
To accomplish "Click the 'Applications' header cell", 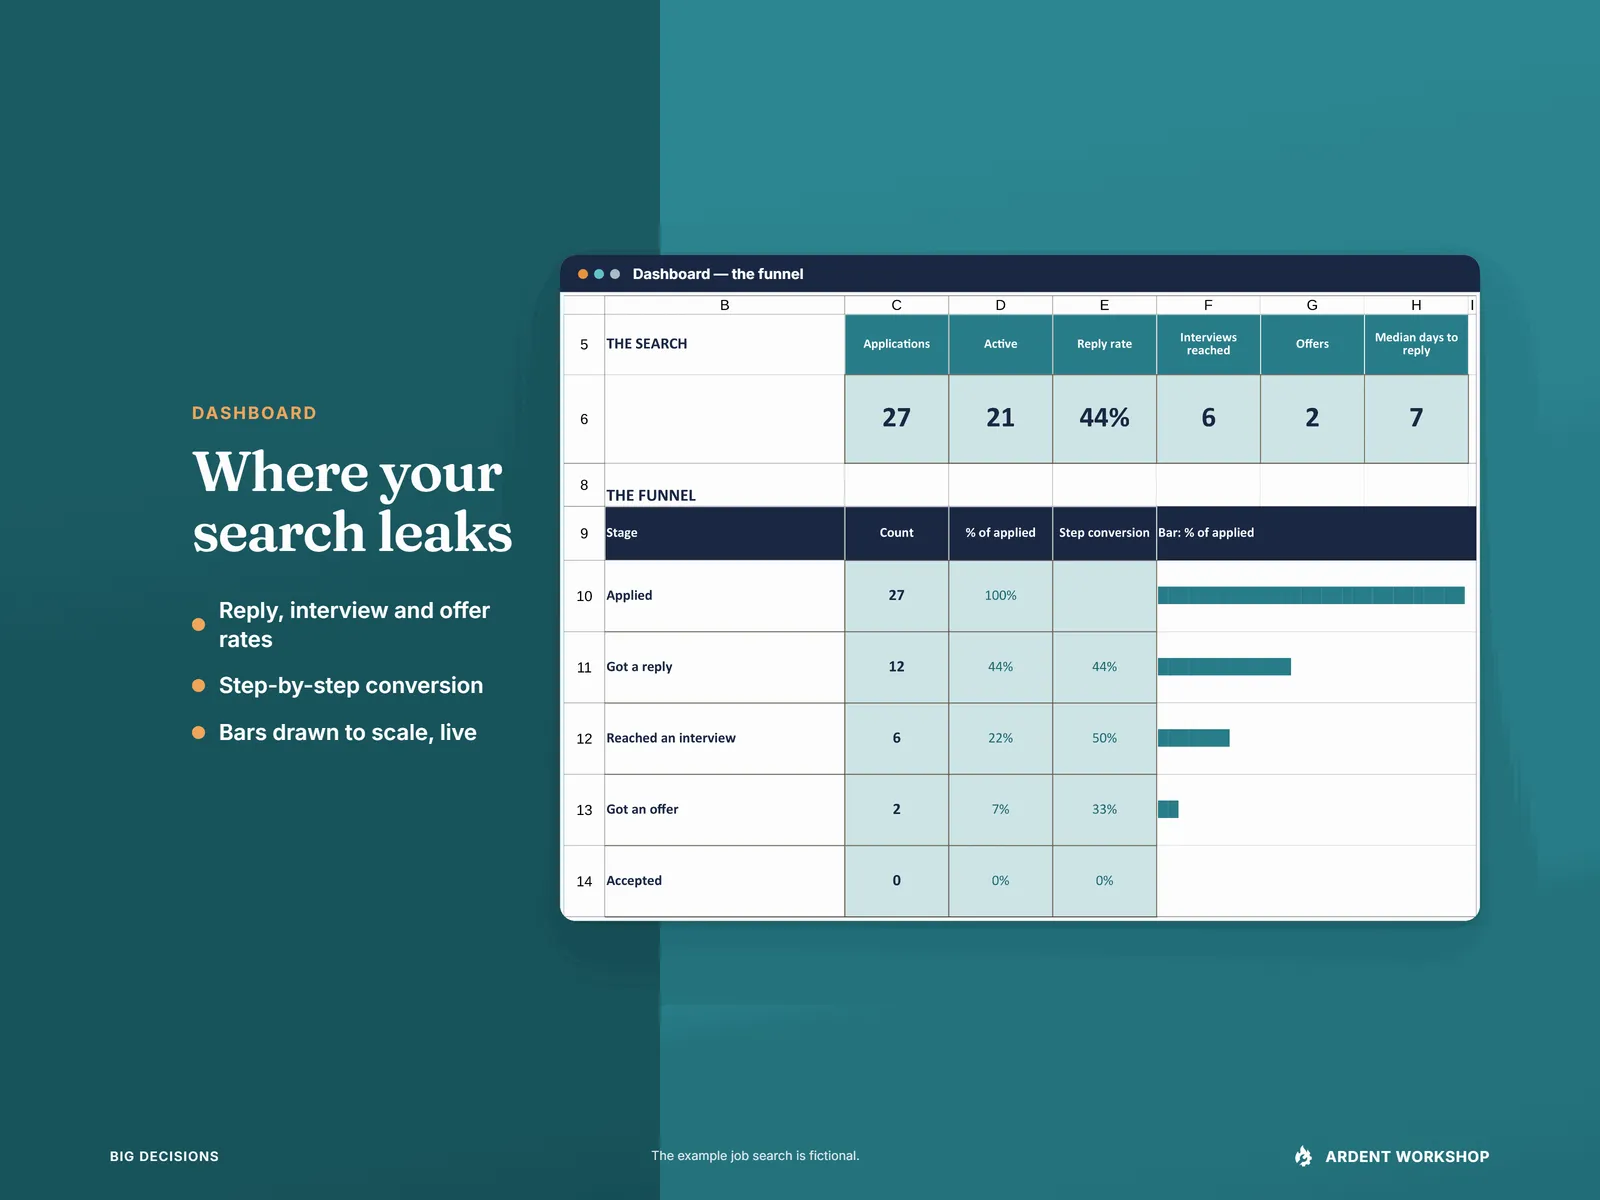I will (x=897, y=344).
